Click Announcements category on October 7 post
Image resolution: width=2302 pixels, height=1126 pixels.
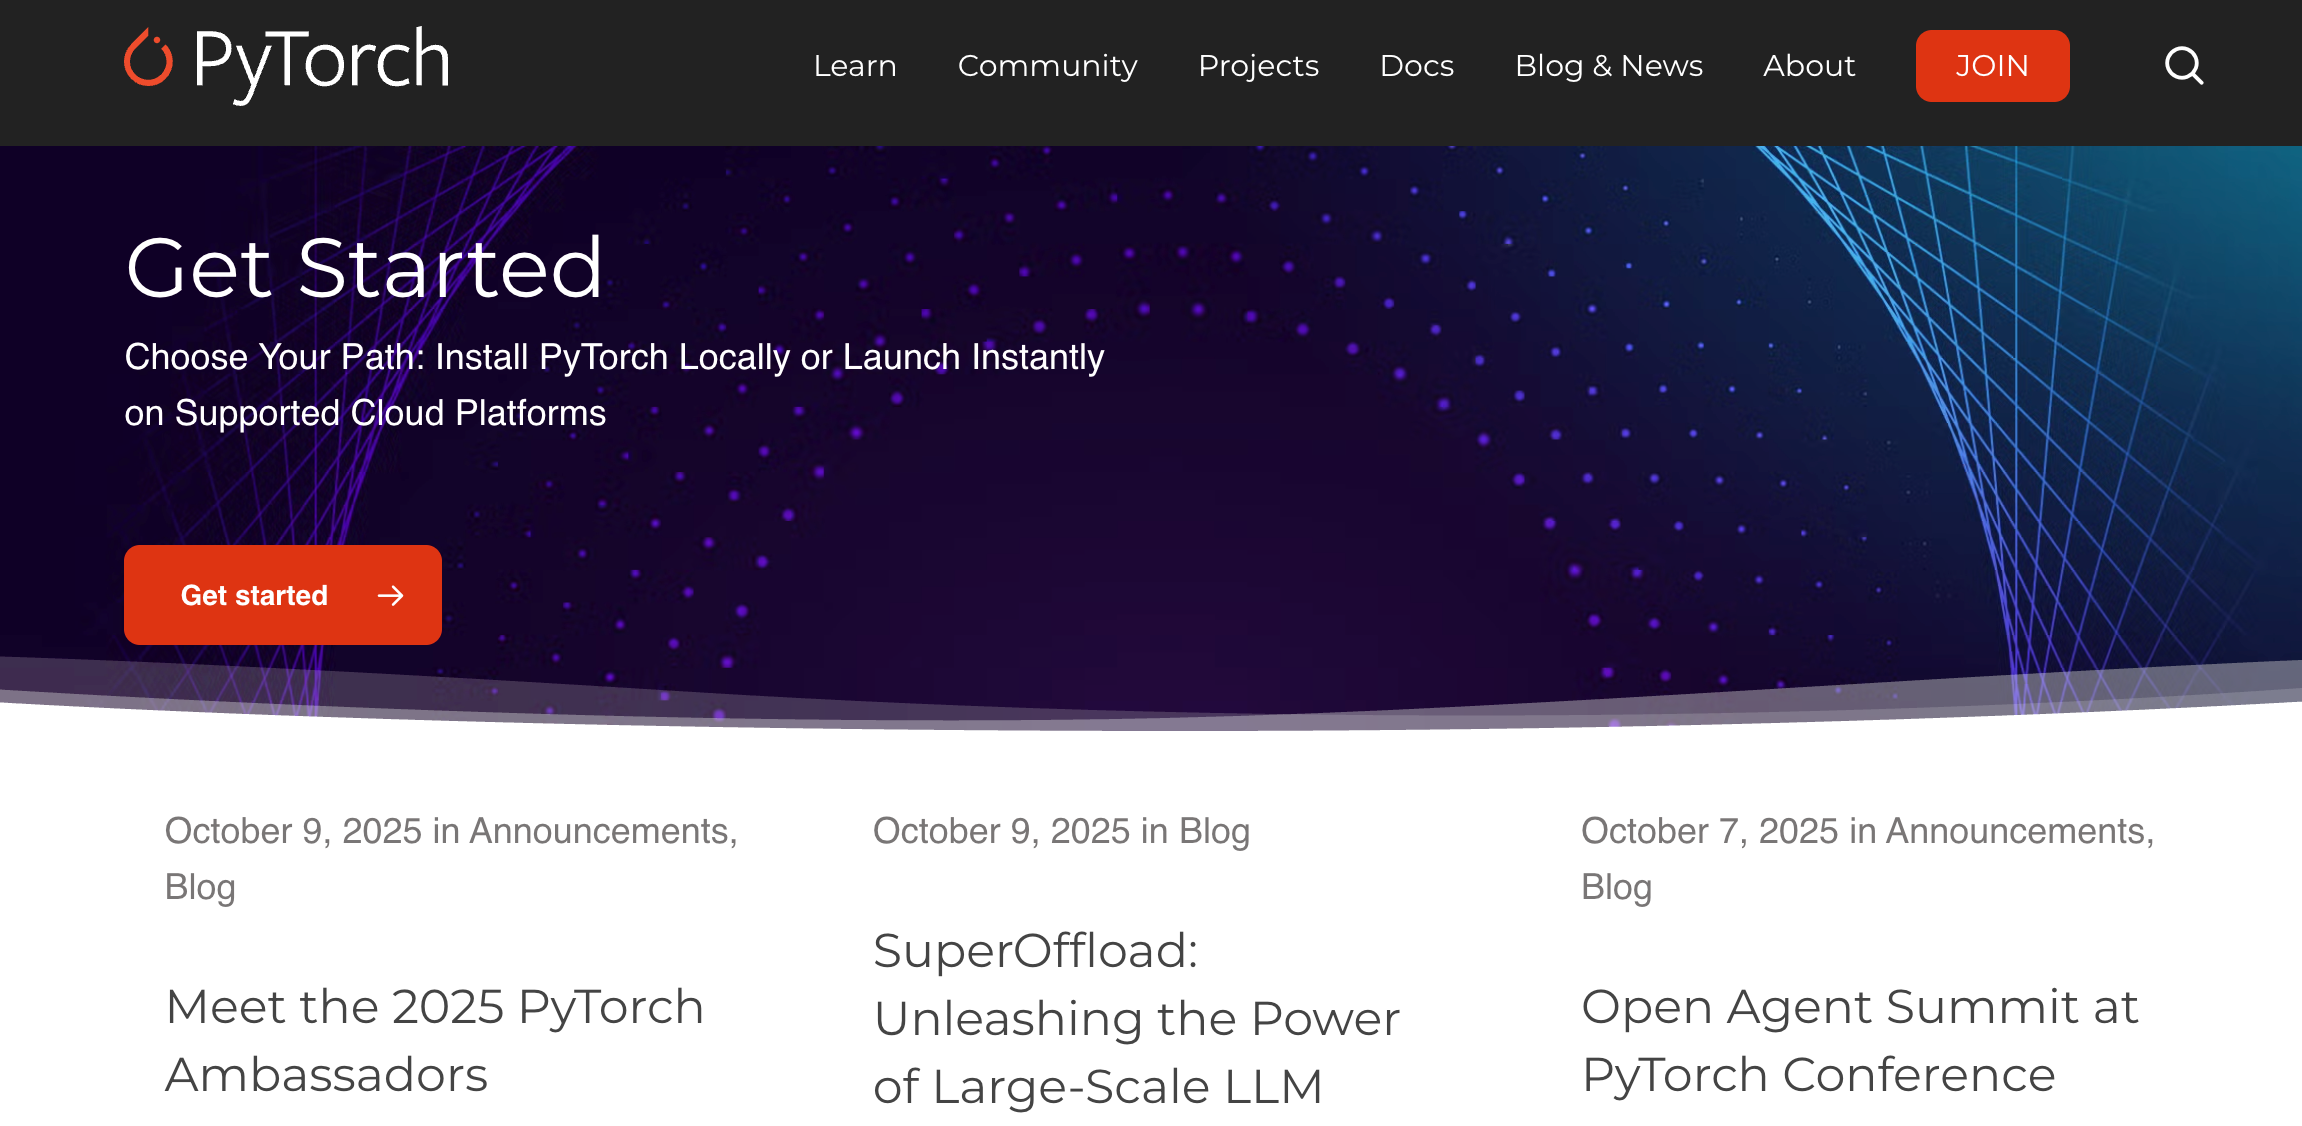click(2018, 831)
